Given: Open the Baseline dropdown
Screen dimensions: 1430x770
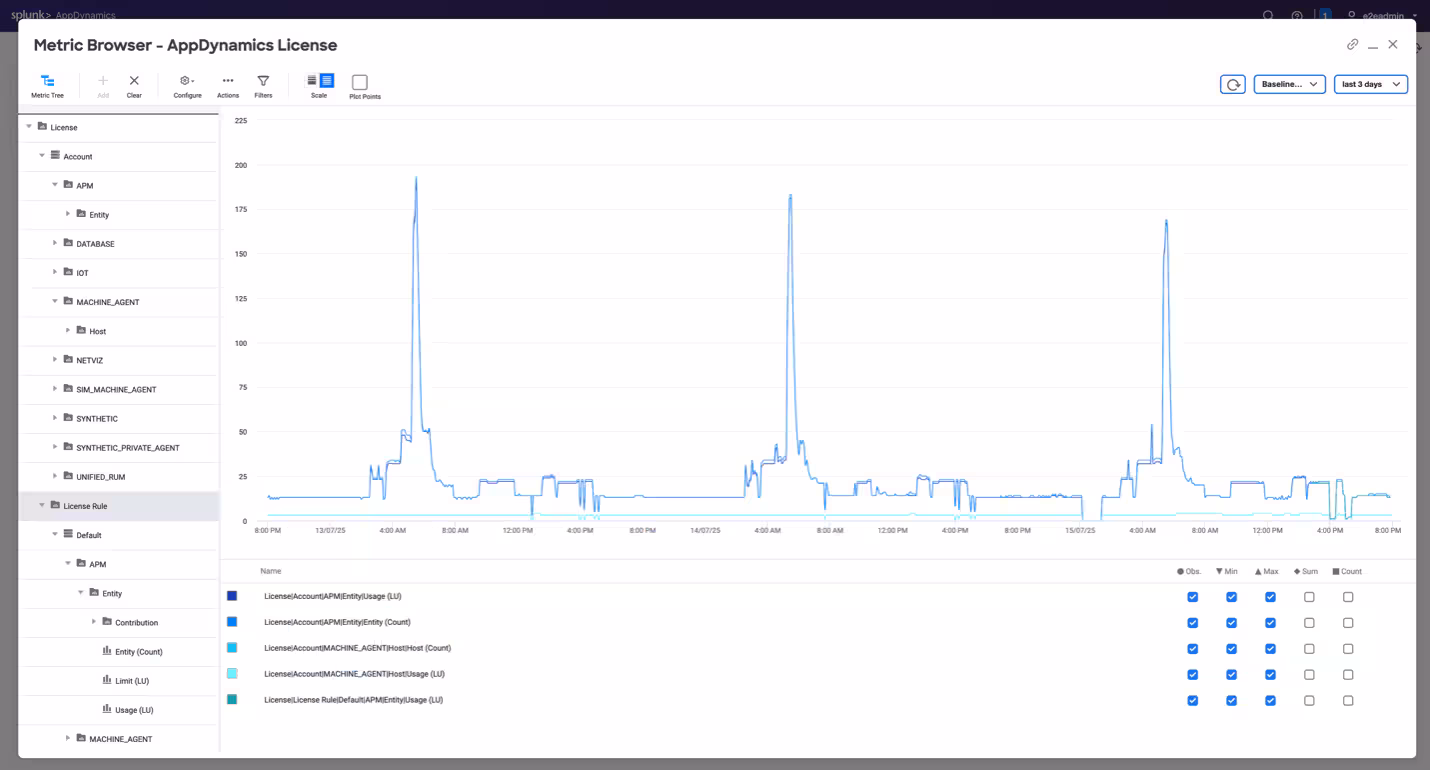Looking at the screenshot, I should [1289, 85].
